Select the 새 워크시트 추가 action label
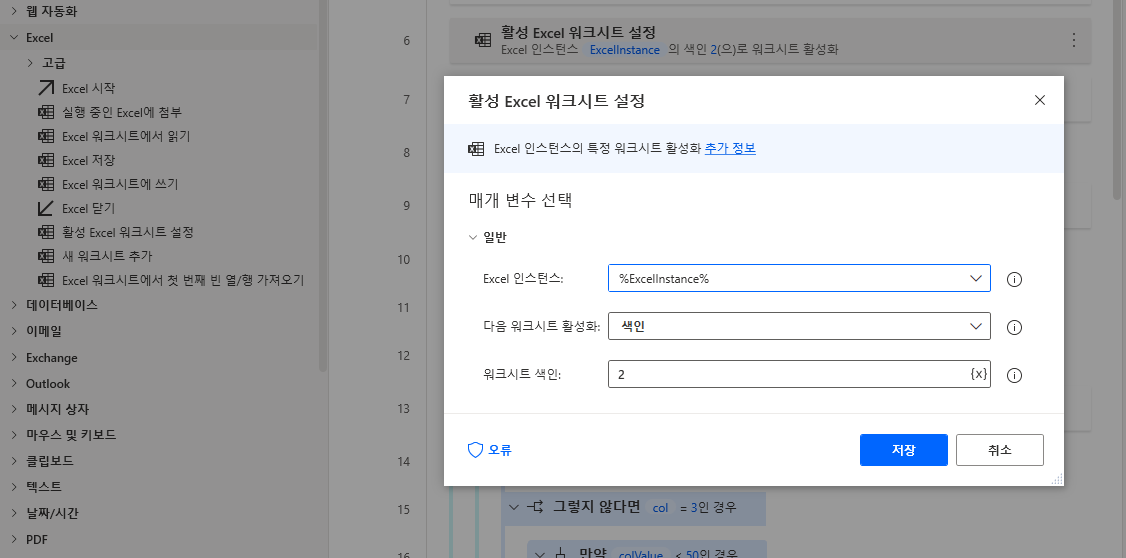The width and height of the screenshot is (1126, 558). coord(107,256)
